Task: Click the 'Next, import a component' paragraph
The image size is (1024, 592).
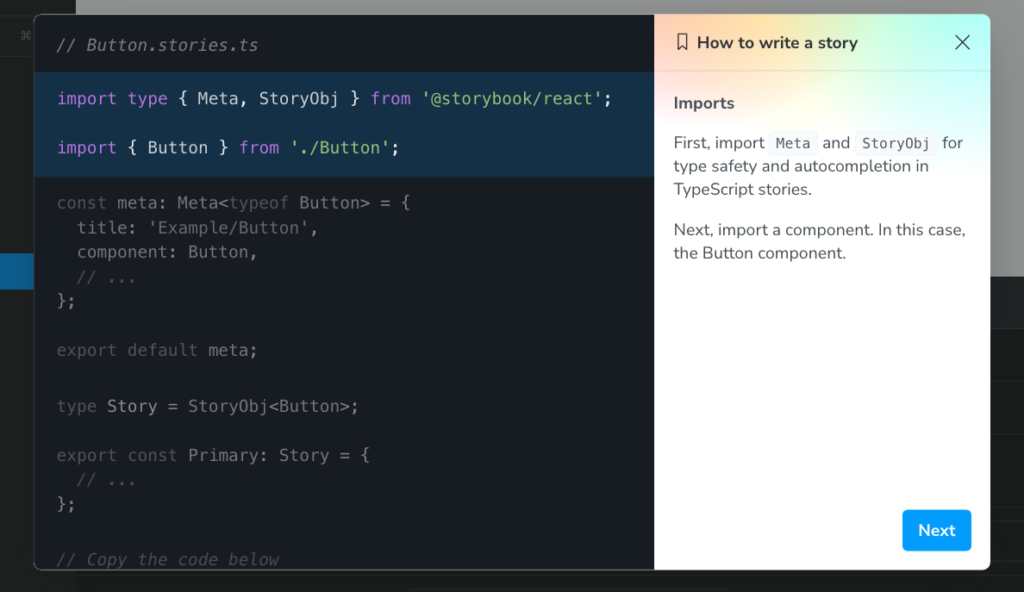Action: (x=819, y=241)
